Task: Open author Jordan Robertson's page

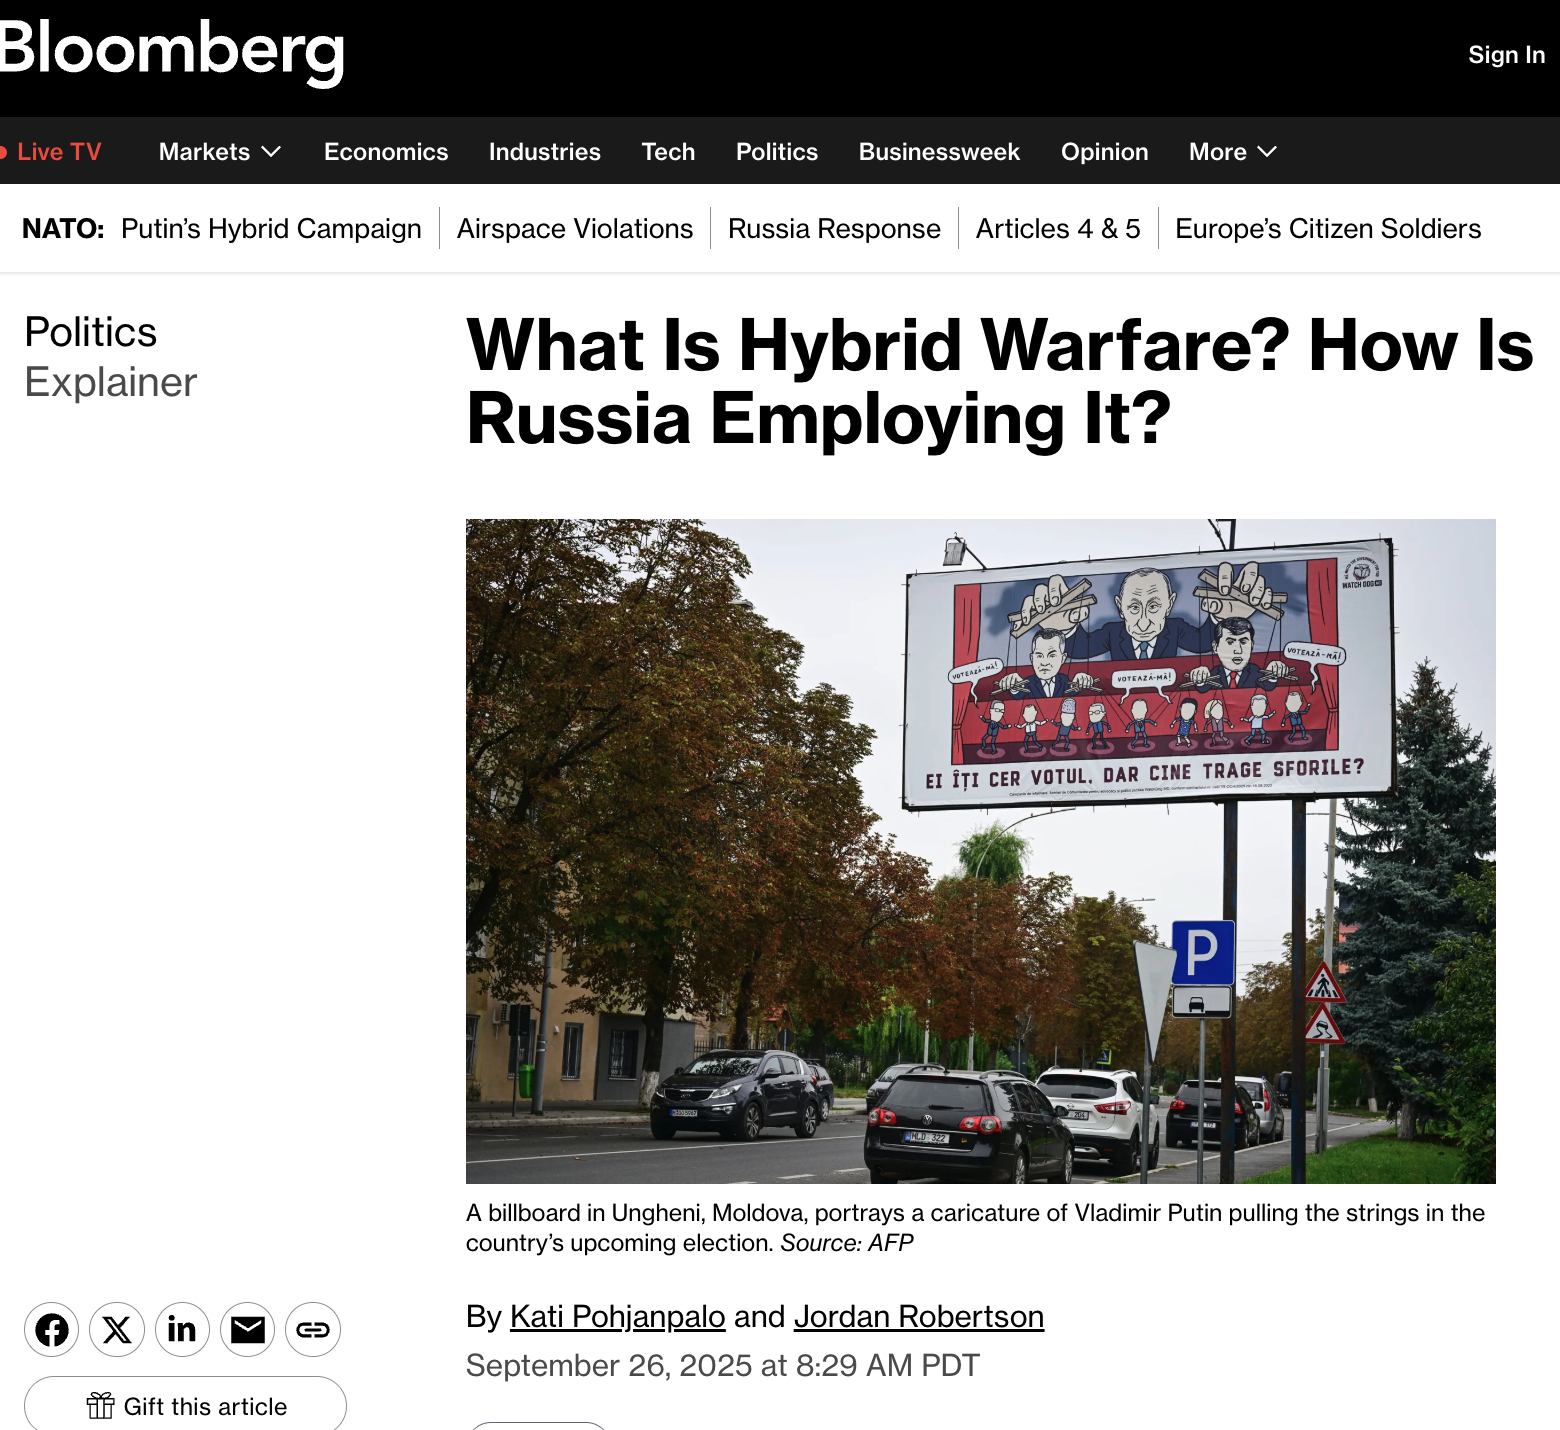Action: click(919, 1316)
